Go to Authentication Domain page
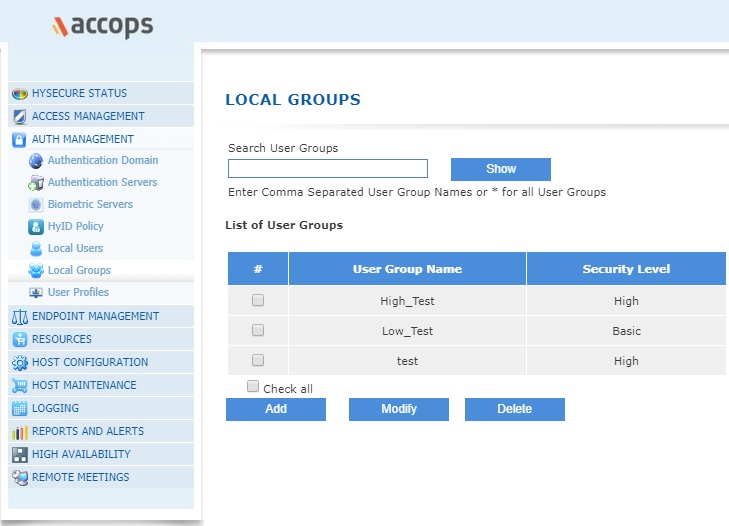This screenshot has width=729, height=526. 103,160
